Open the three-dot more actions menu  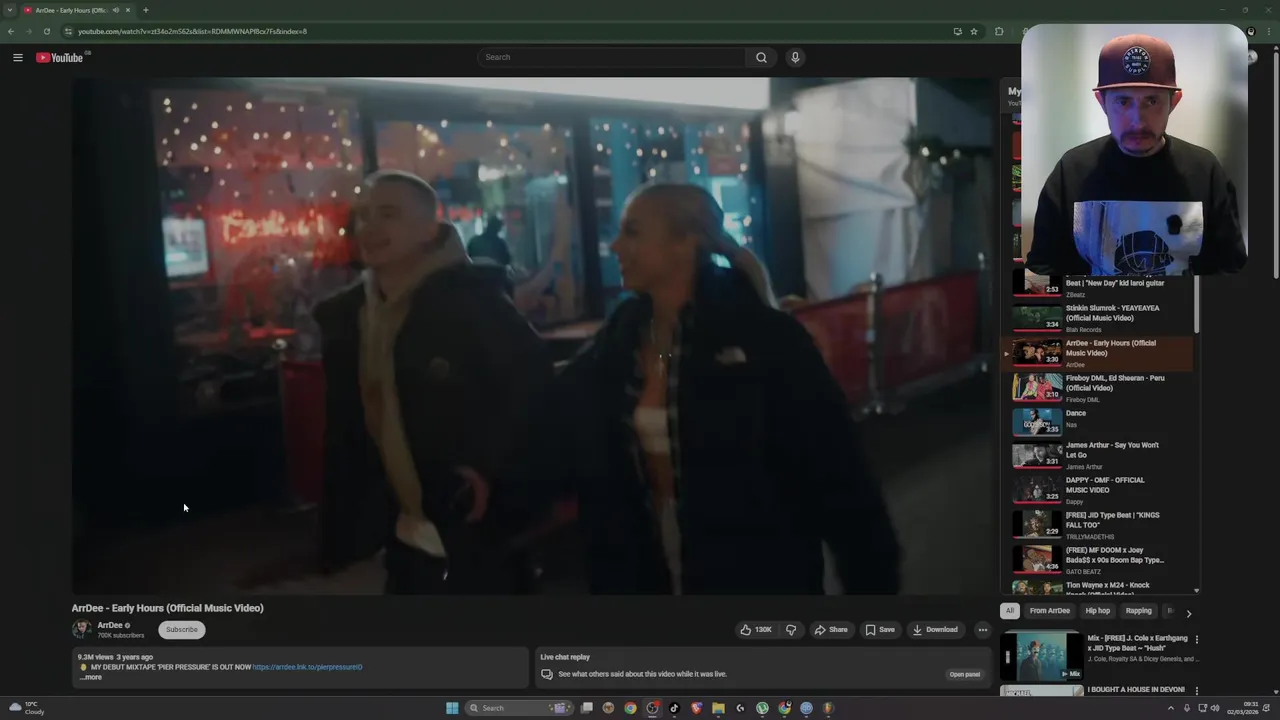coord(982,630)
